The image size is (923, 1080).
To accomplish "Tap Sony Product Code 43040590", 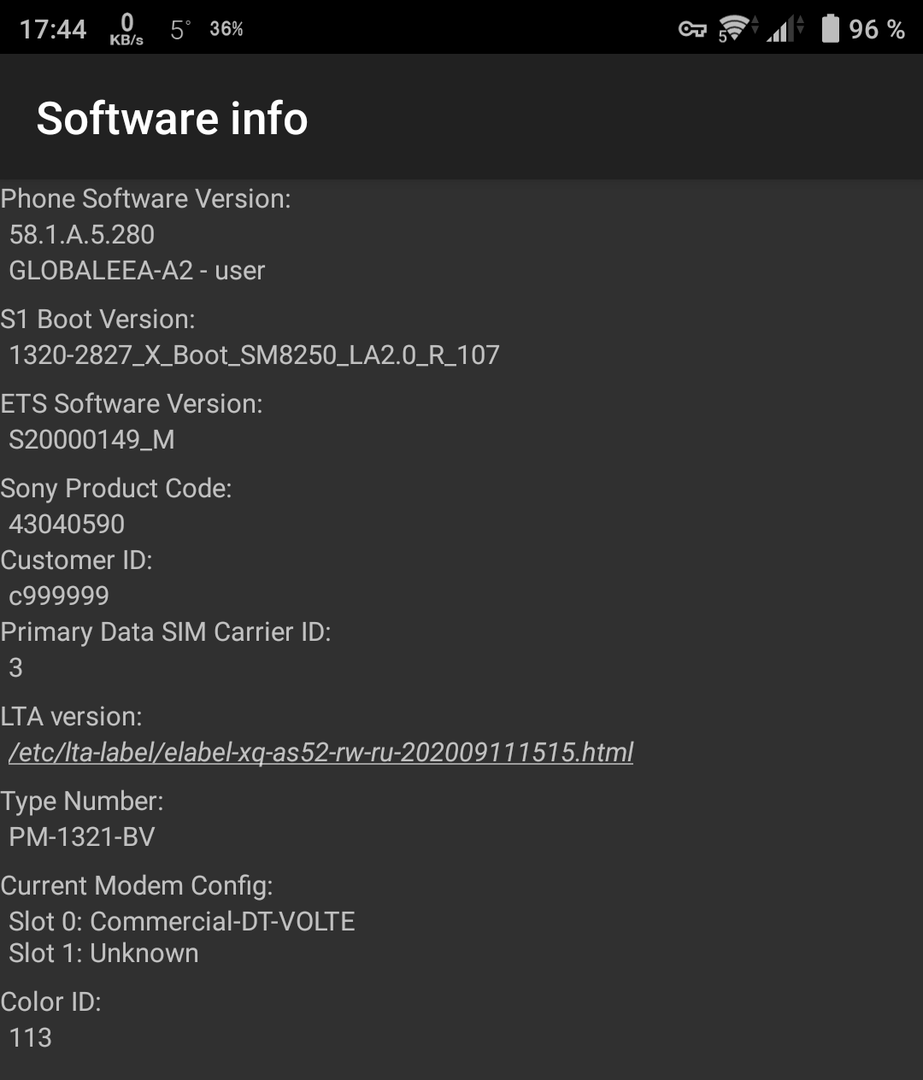I will (x=67, y=524).
